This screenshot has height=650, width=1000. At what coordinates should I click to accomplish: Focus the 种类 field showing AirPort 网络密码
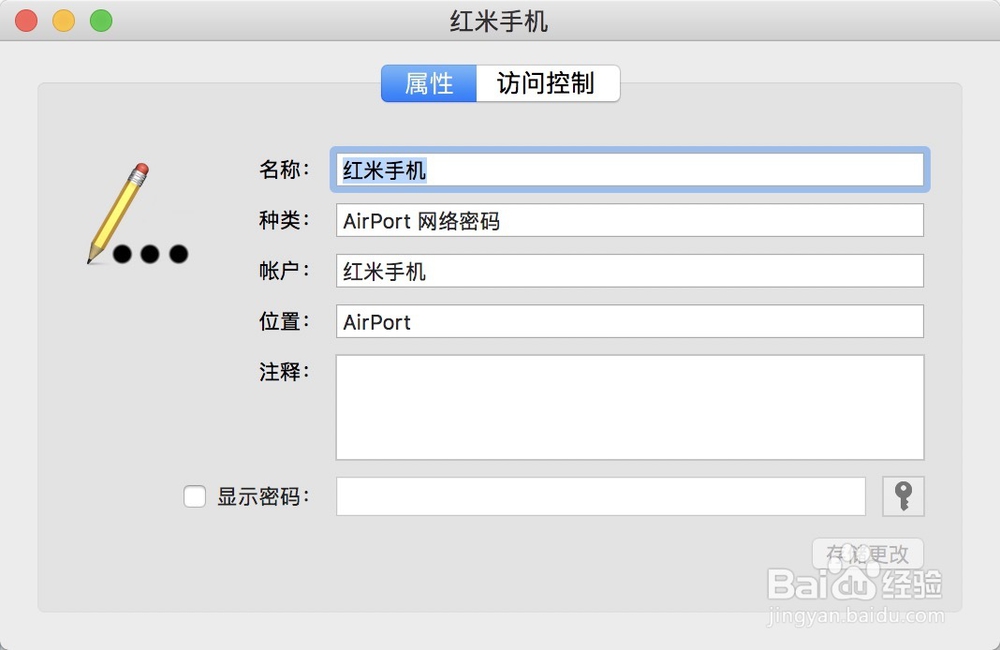[x=628, y=221]
